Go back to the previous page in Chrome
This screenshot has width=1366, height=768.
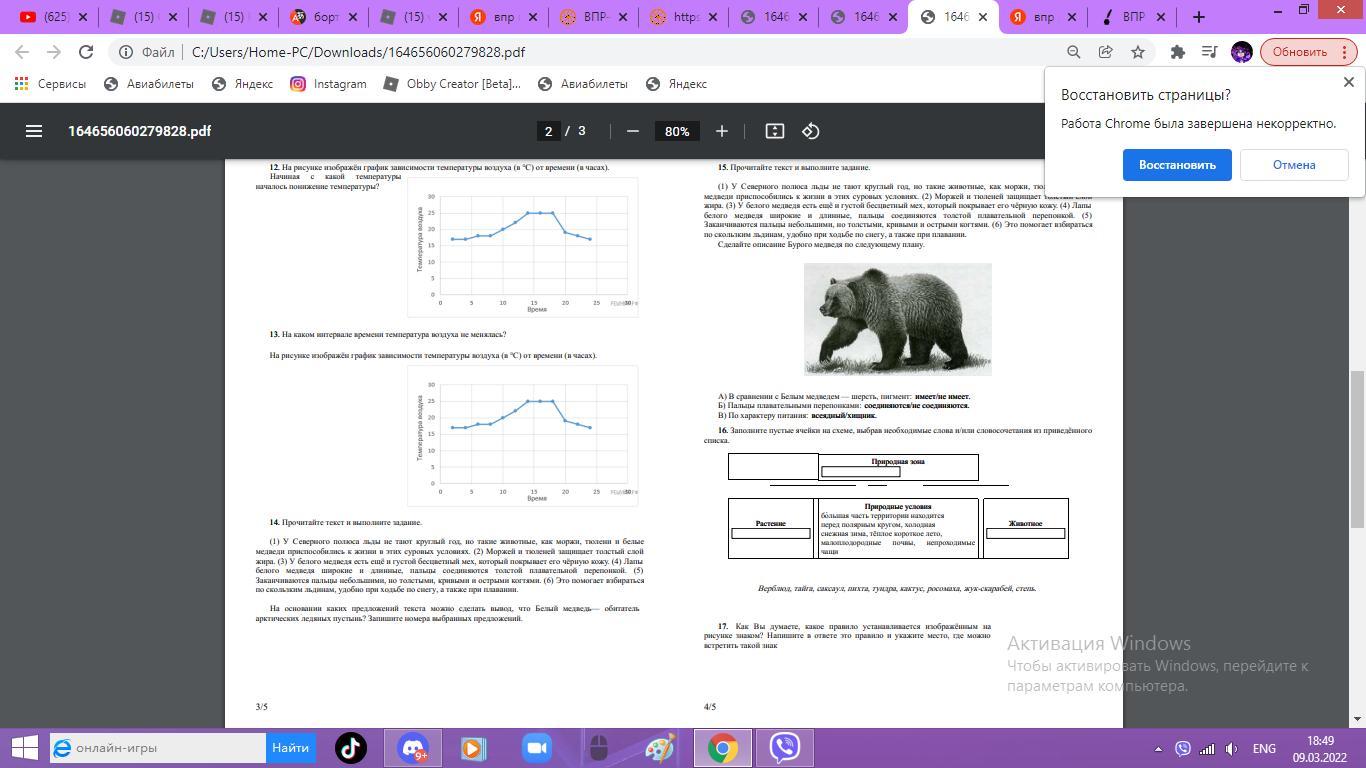click(22, 52)
